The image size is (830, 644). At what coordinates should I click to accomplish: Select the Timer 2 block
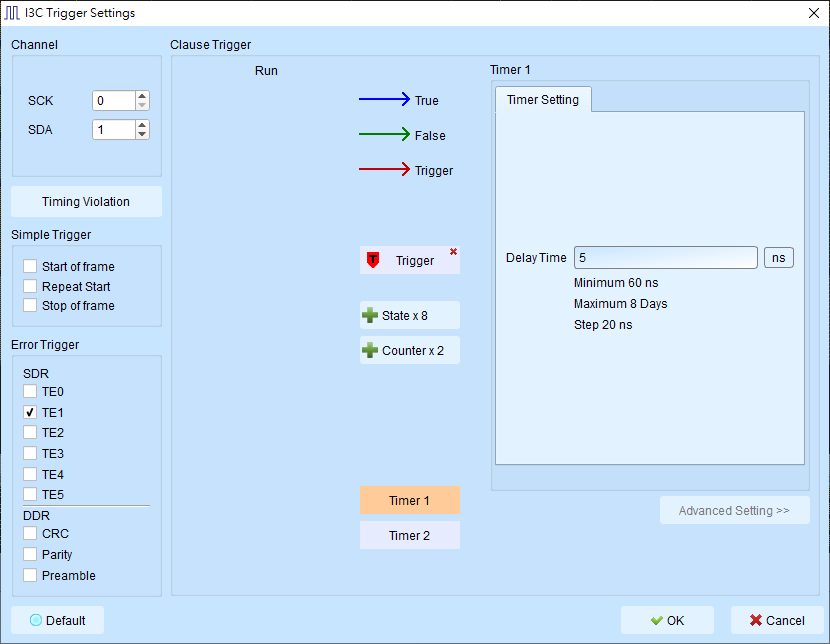pyautogui.click(x=410, y=535)
